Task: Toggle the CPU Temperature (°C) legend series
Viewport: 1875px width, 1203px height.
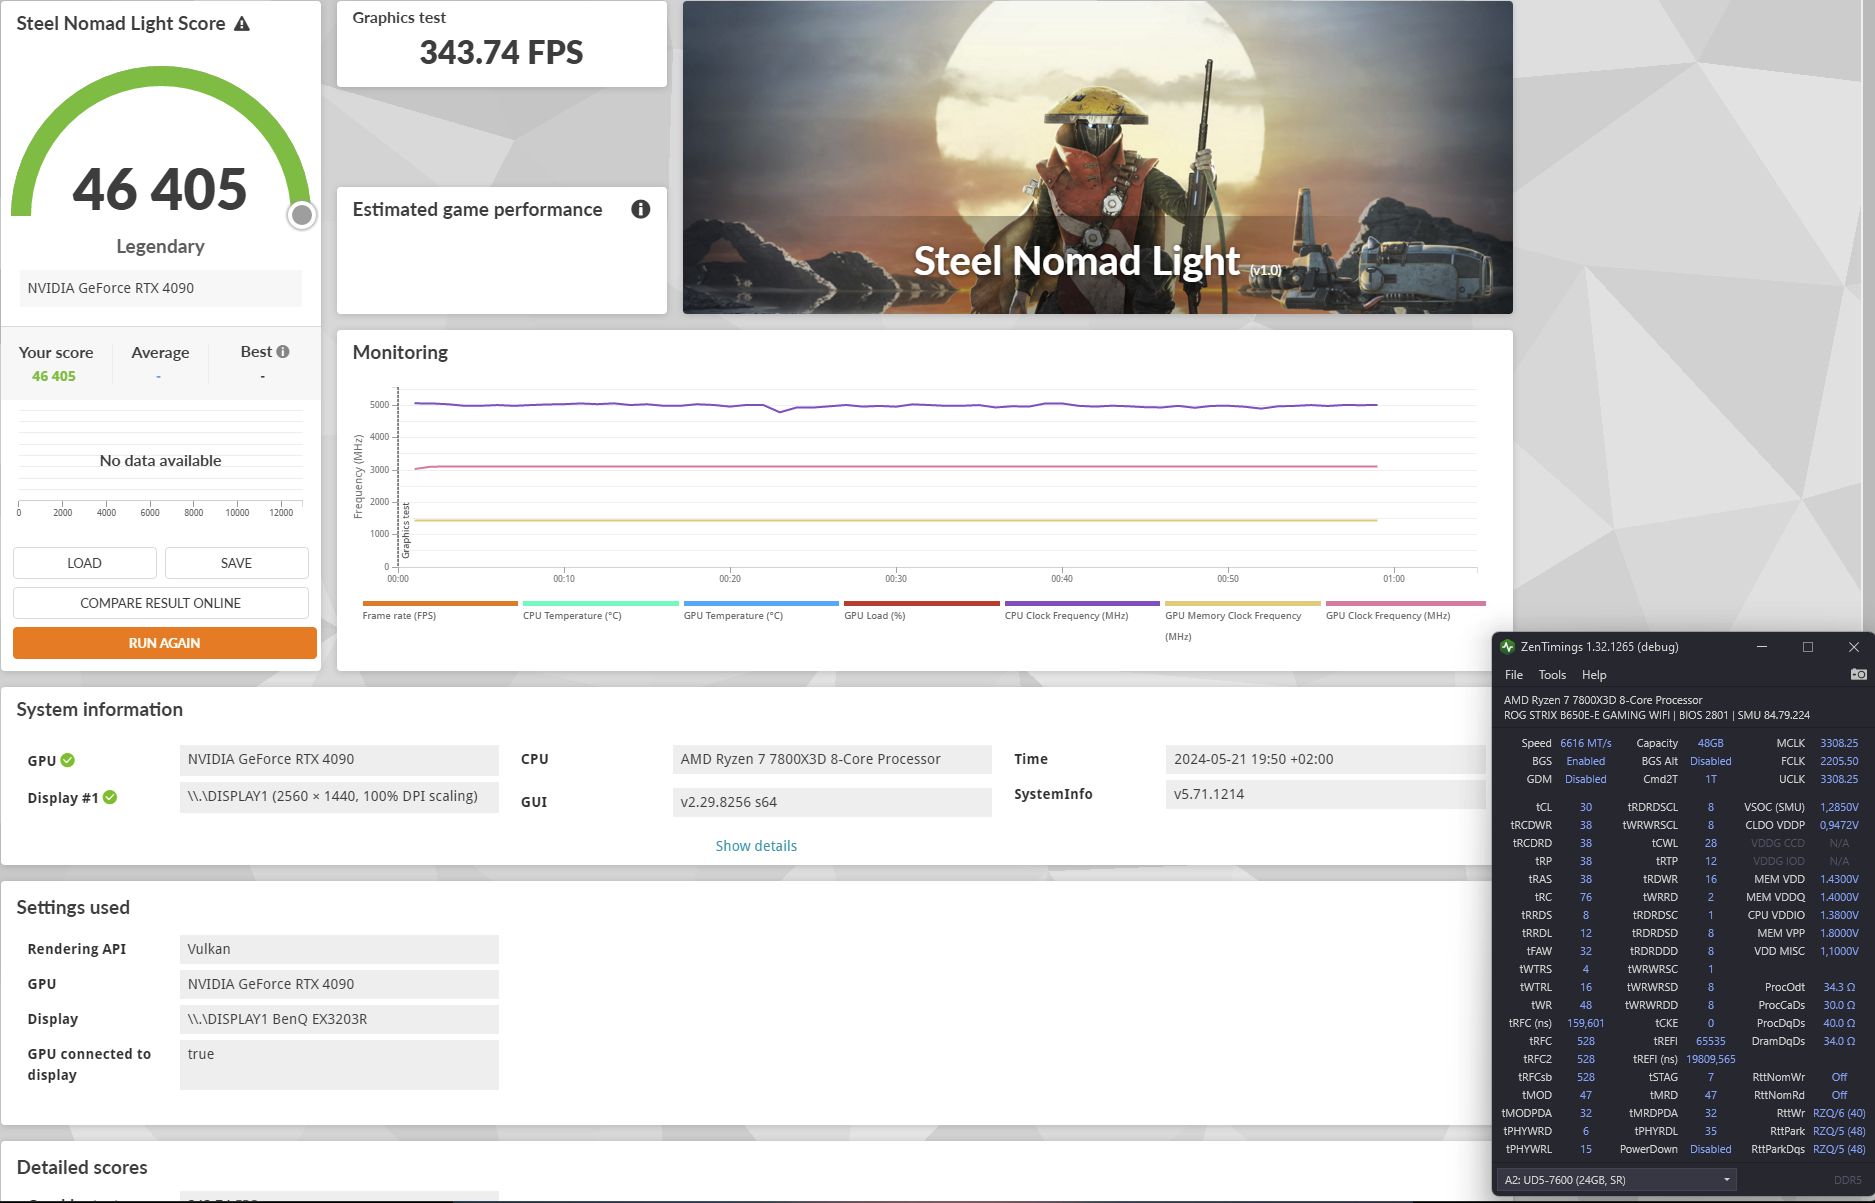Action: [x=600, y=610]
